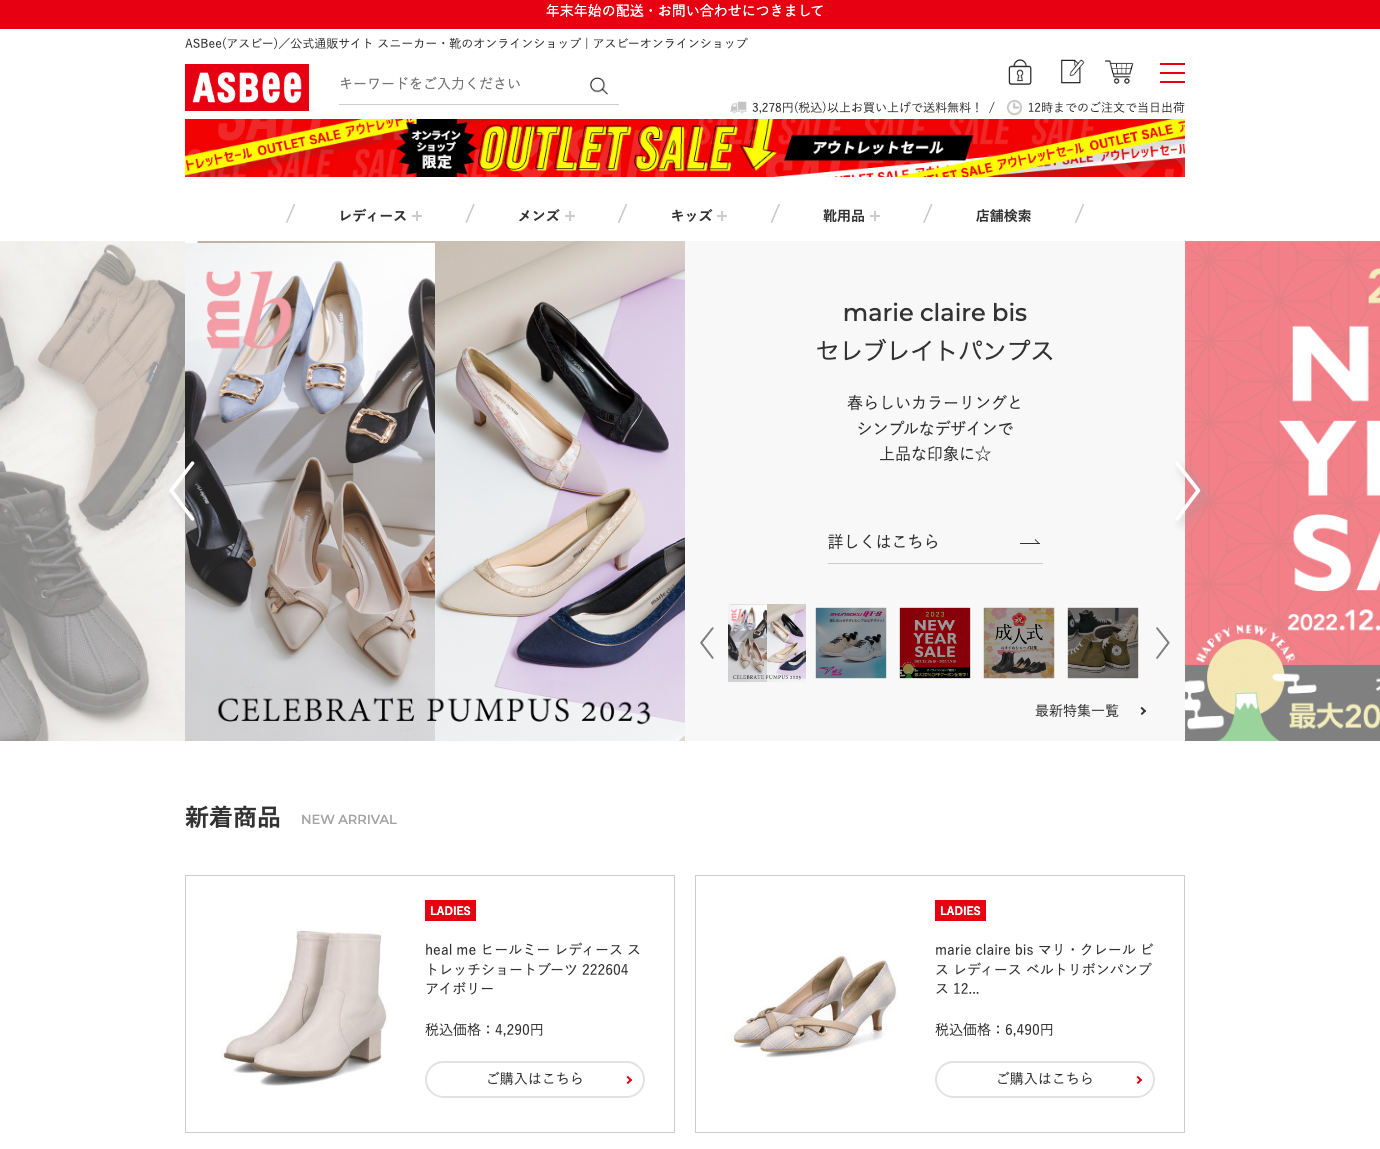
Task: Expand the 靴用品 category menu
Action: tap(851, 216)
